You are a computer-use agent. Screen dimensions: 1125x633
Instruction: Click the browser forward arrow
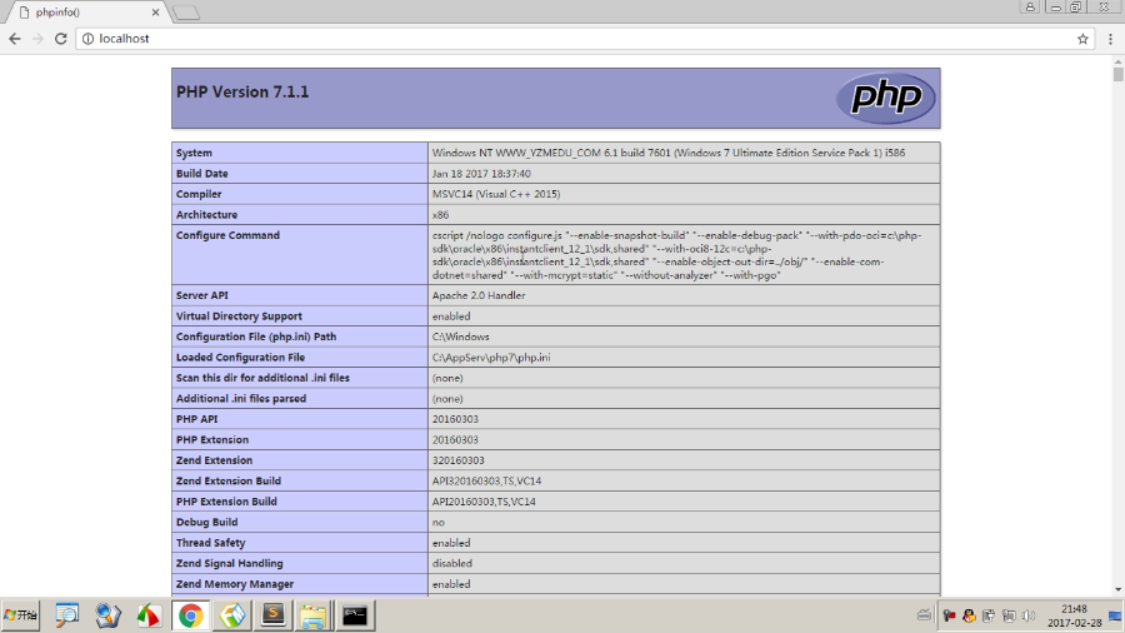[38, 39]
